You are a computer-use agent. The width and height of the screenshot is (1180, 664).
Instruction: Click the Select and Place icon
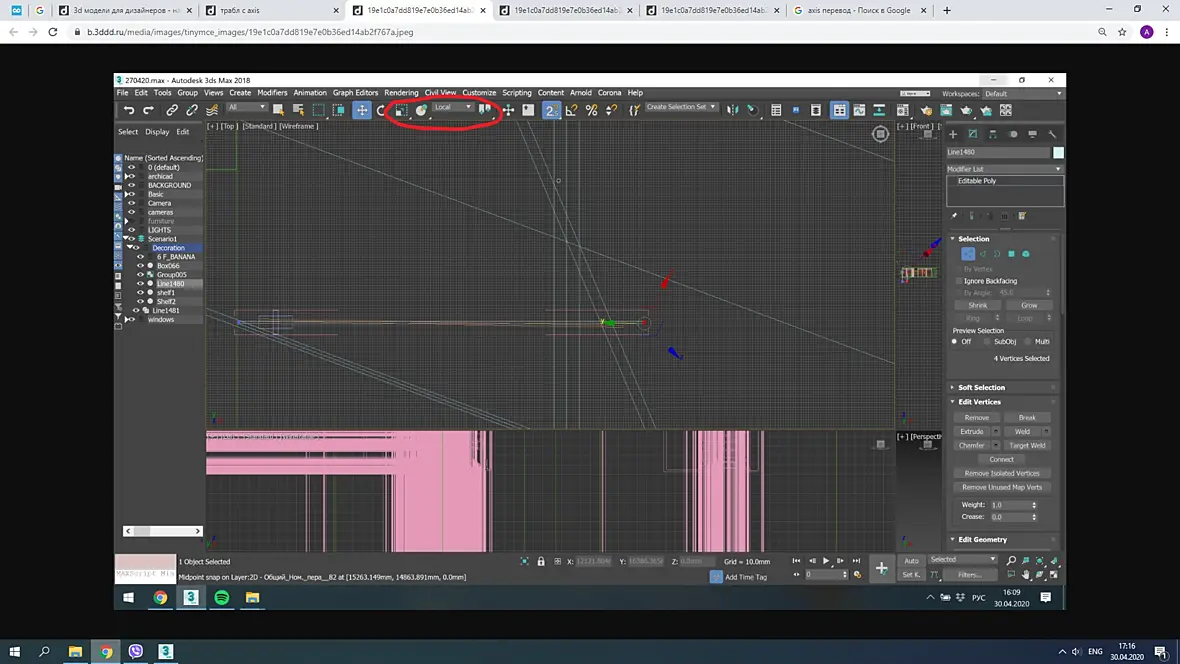(x=421, y=111)
